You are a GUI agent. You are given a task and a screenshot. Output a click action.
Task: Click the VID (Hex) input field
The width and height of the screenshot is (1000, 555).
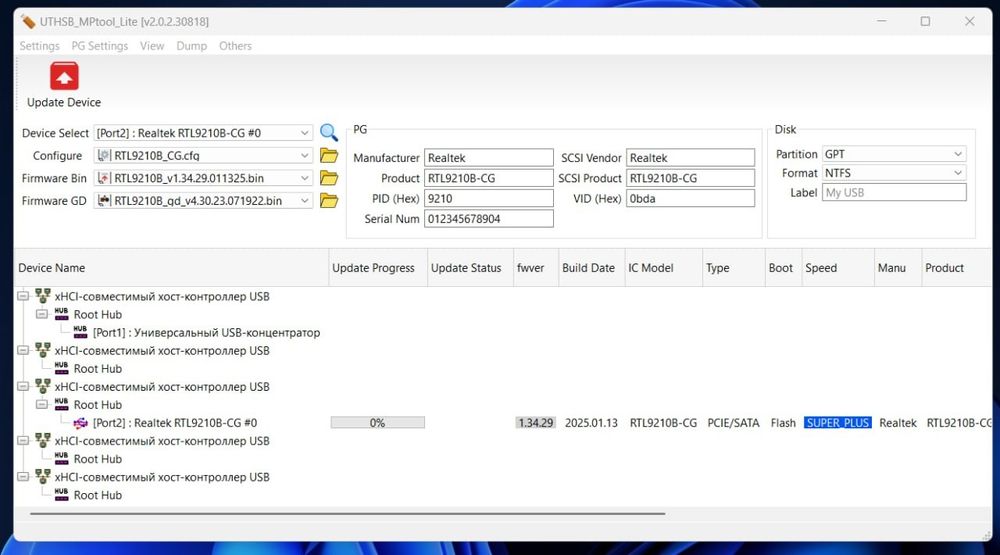tap(690, 198)
